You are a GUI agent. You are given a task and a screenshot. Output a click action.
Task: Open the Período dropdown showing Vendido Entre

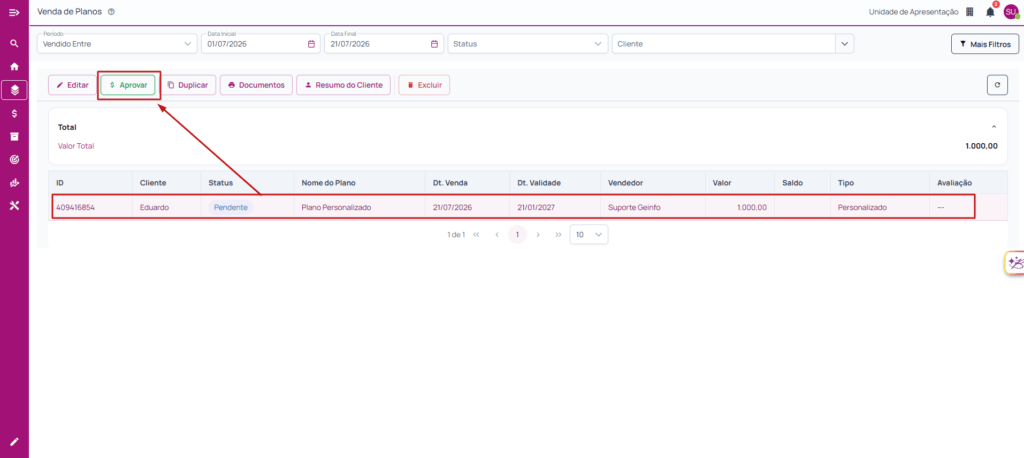coord(117,44)
